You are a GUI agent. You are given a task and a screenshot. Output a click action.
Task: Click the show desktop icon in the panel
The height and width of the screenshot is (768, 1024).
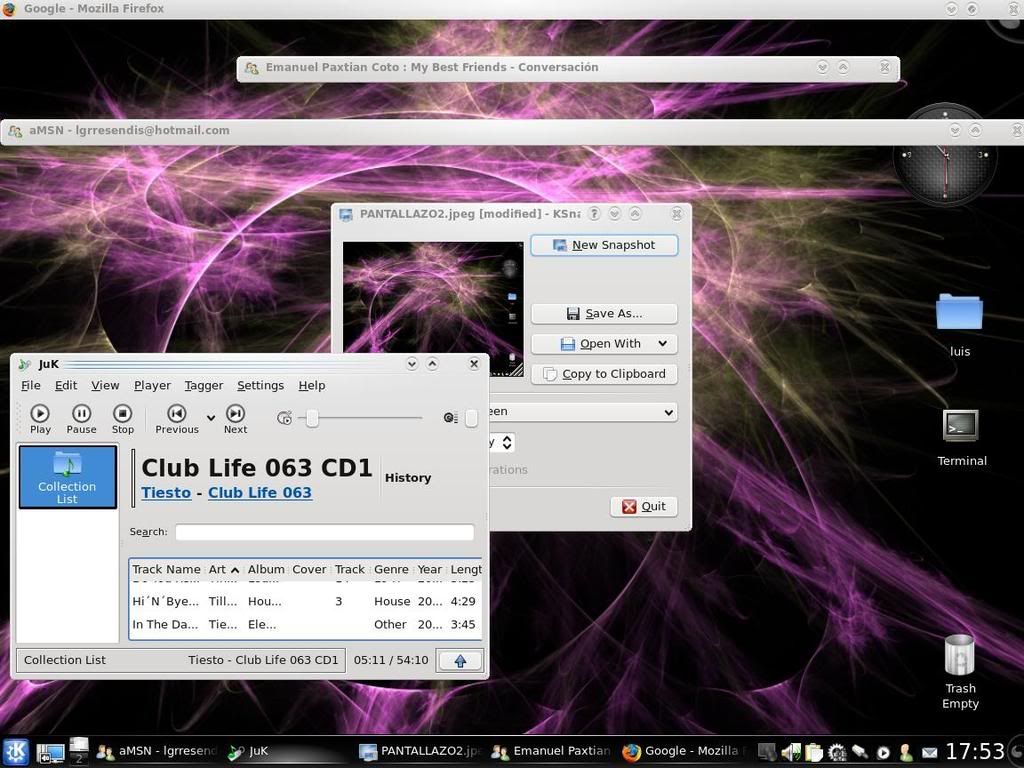coord(50,754)
